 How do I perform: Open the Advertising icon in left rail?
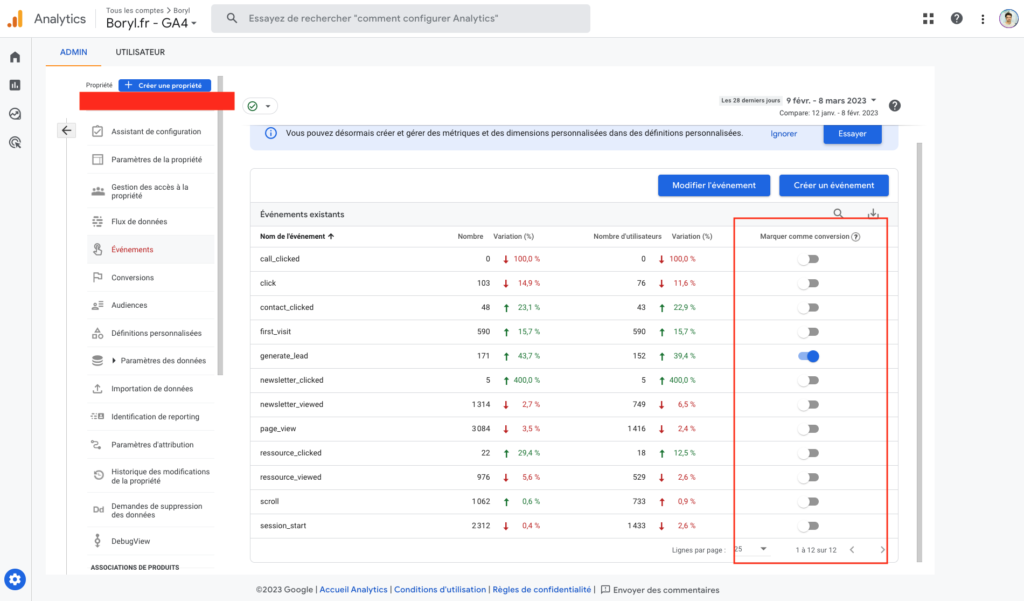[x=15, y=142]
